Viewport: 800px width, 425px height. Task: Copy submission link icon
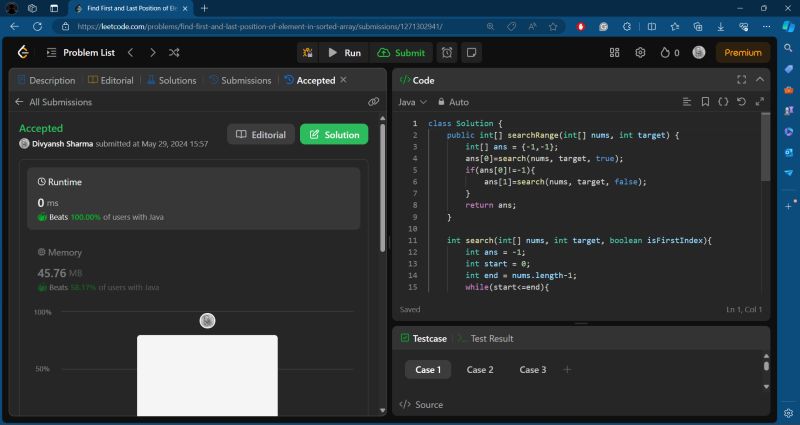tap(373, 102)
